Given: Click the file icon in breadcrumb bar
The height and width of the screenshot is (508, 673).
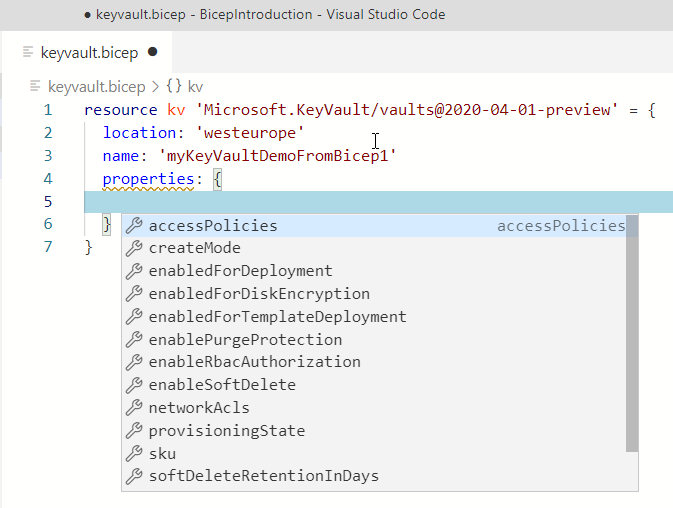Looking at the screenshot, I should 36,87.
